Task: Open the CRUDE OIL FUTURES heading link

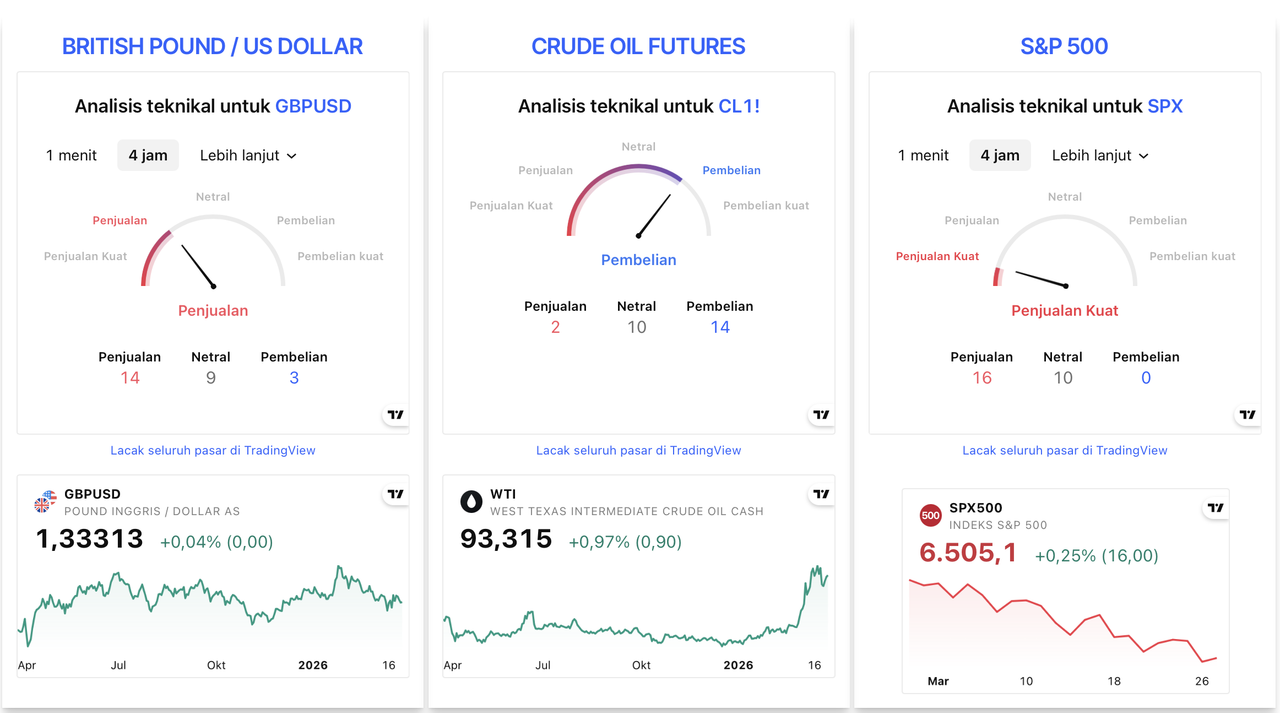Action: 638,46
